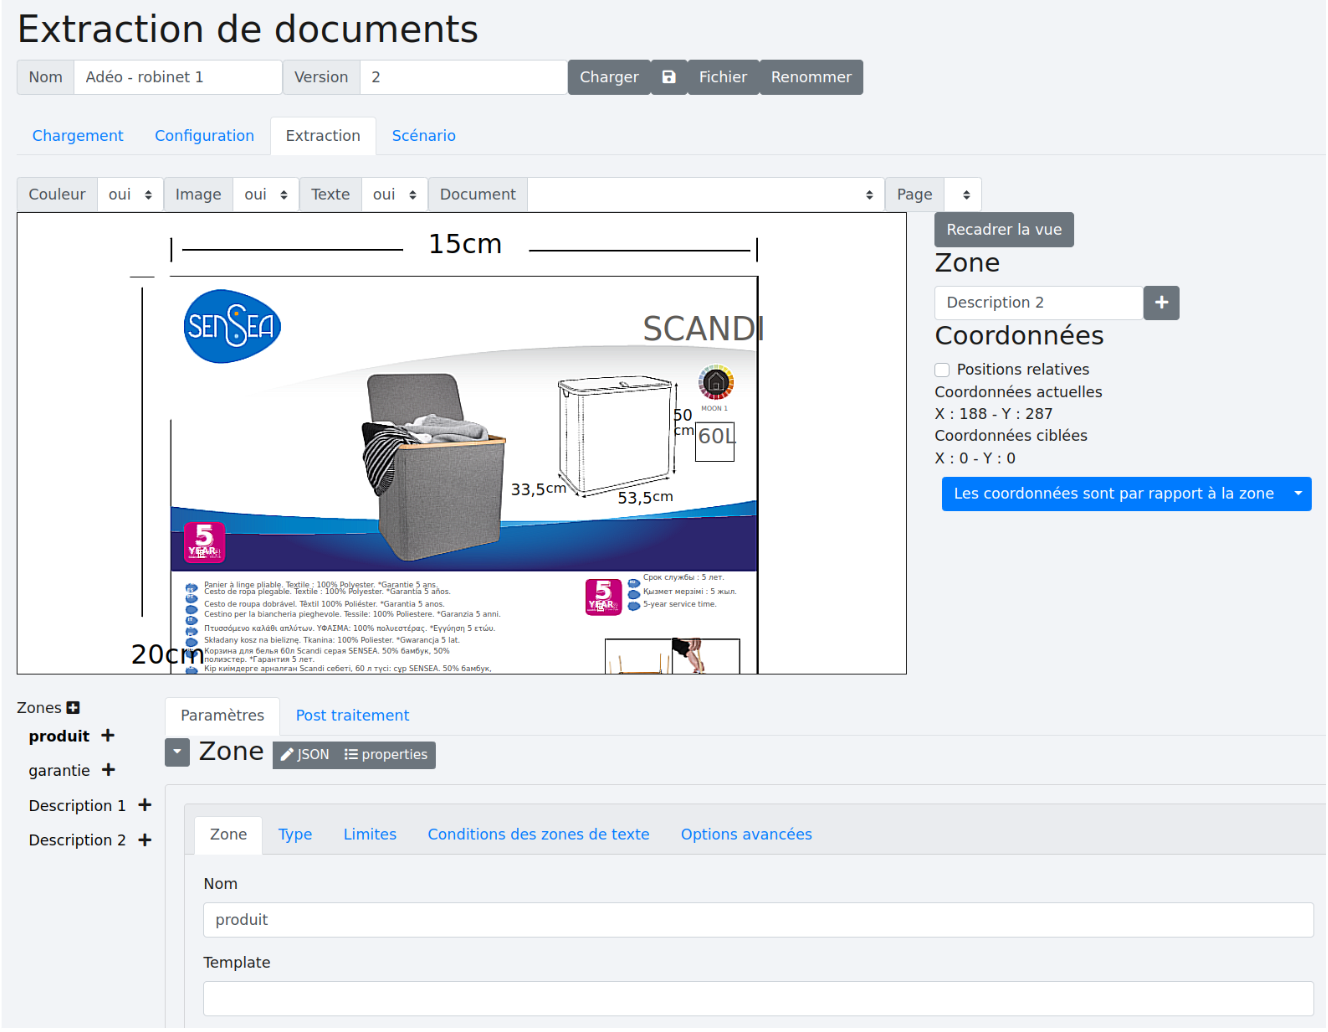1328x1032 pixels.
Task: Click plus icon next to Description 2
Action: 145,840
